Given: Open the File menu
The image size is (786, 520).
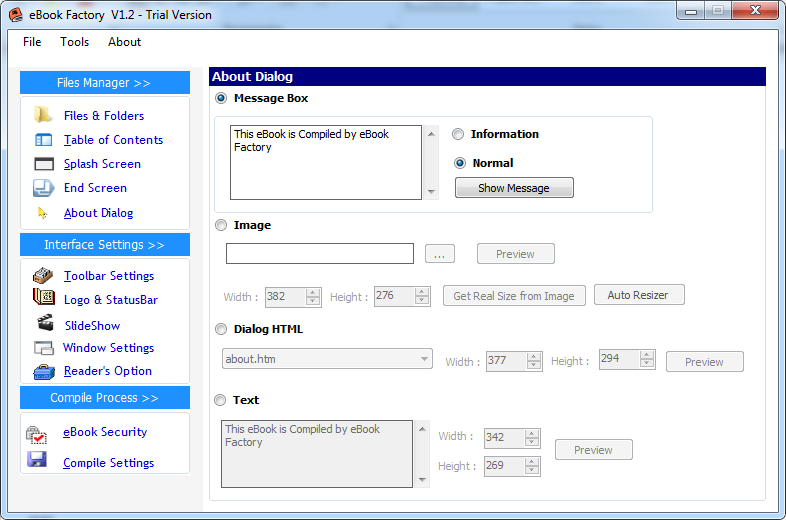Looking at the screenshot, I should point(32,42).
